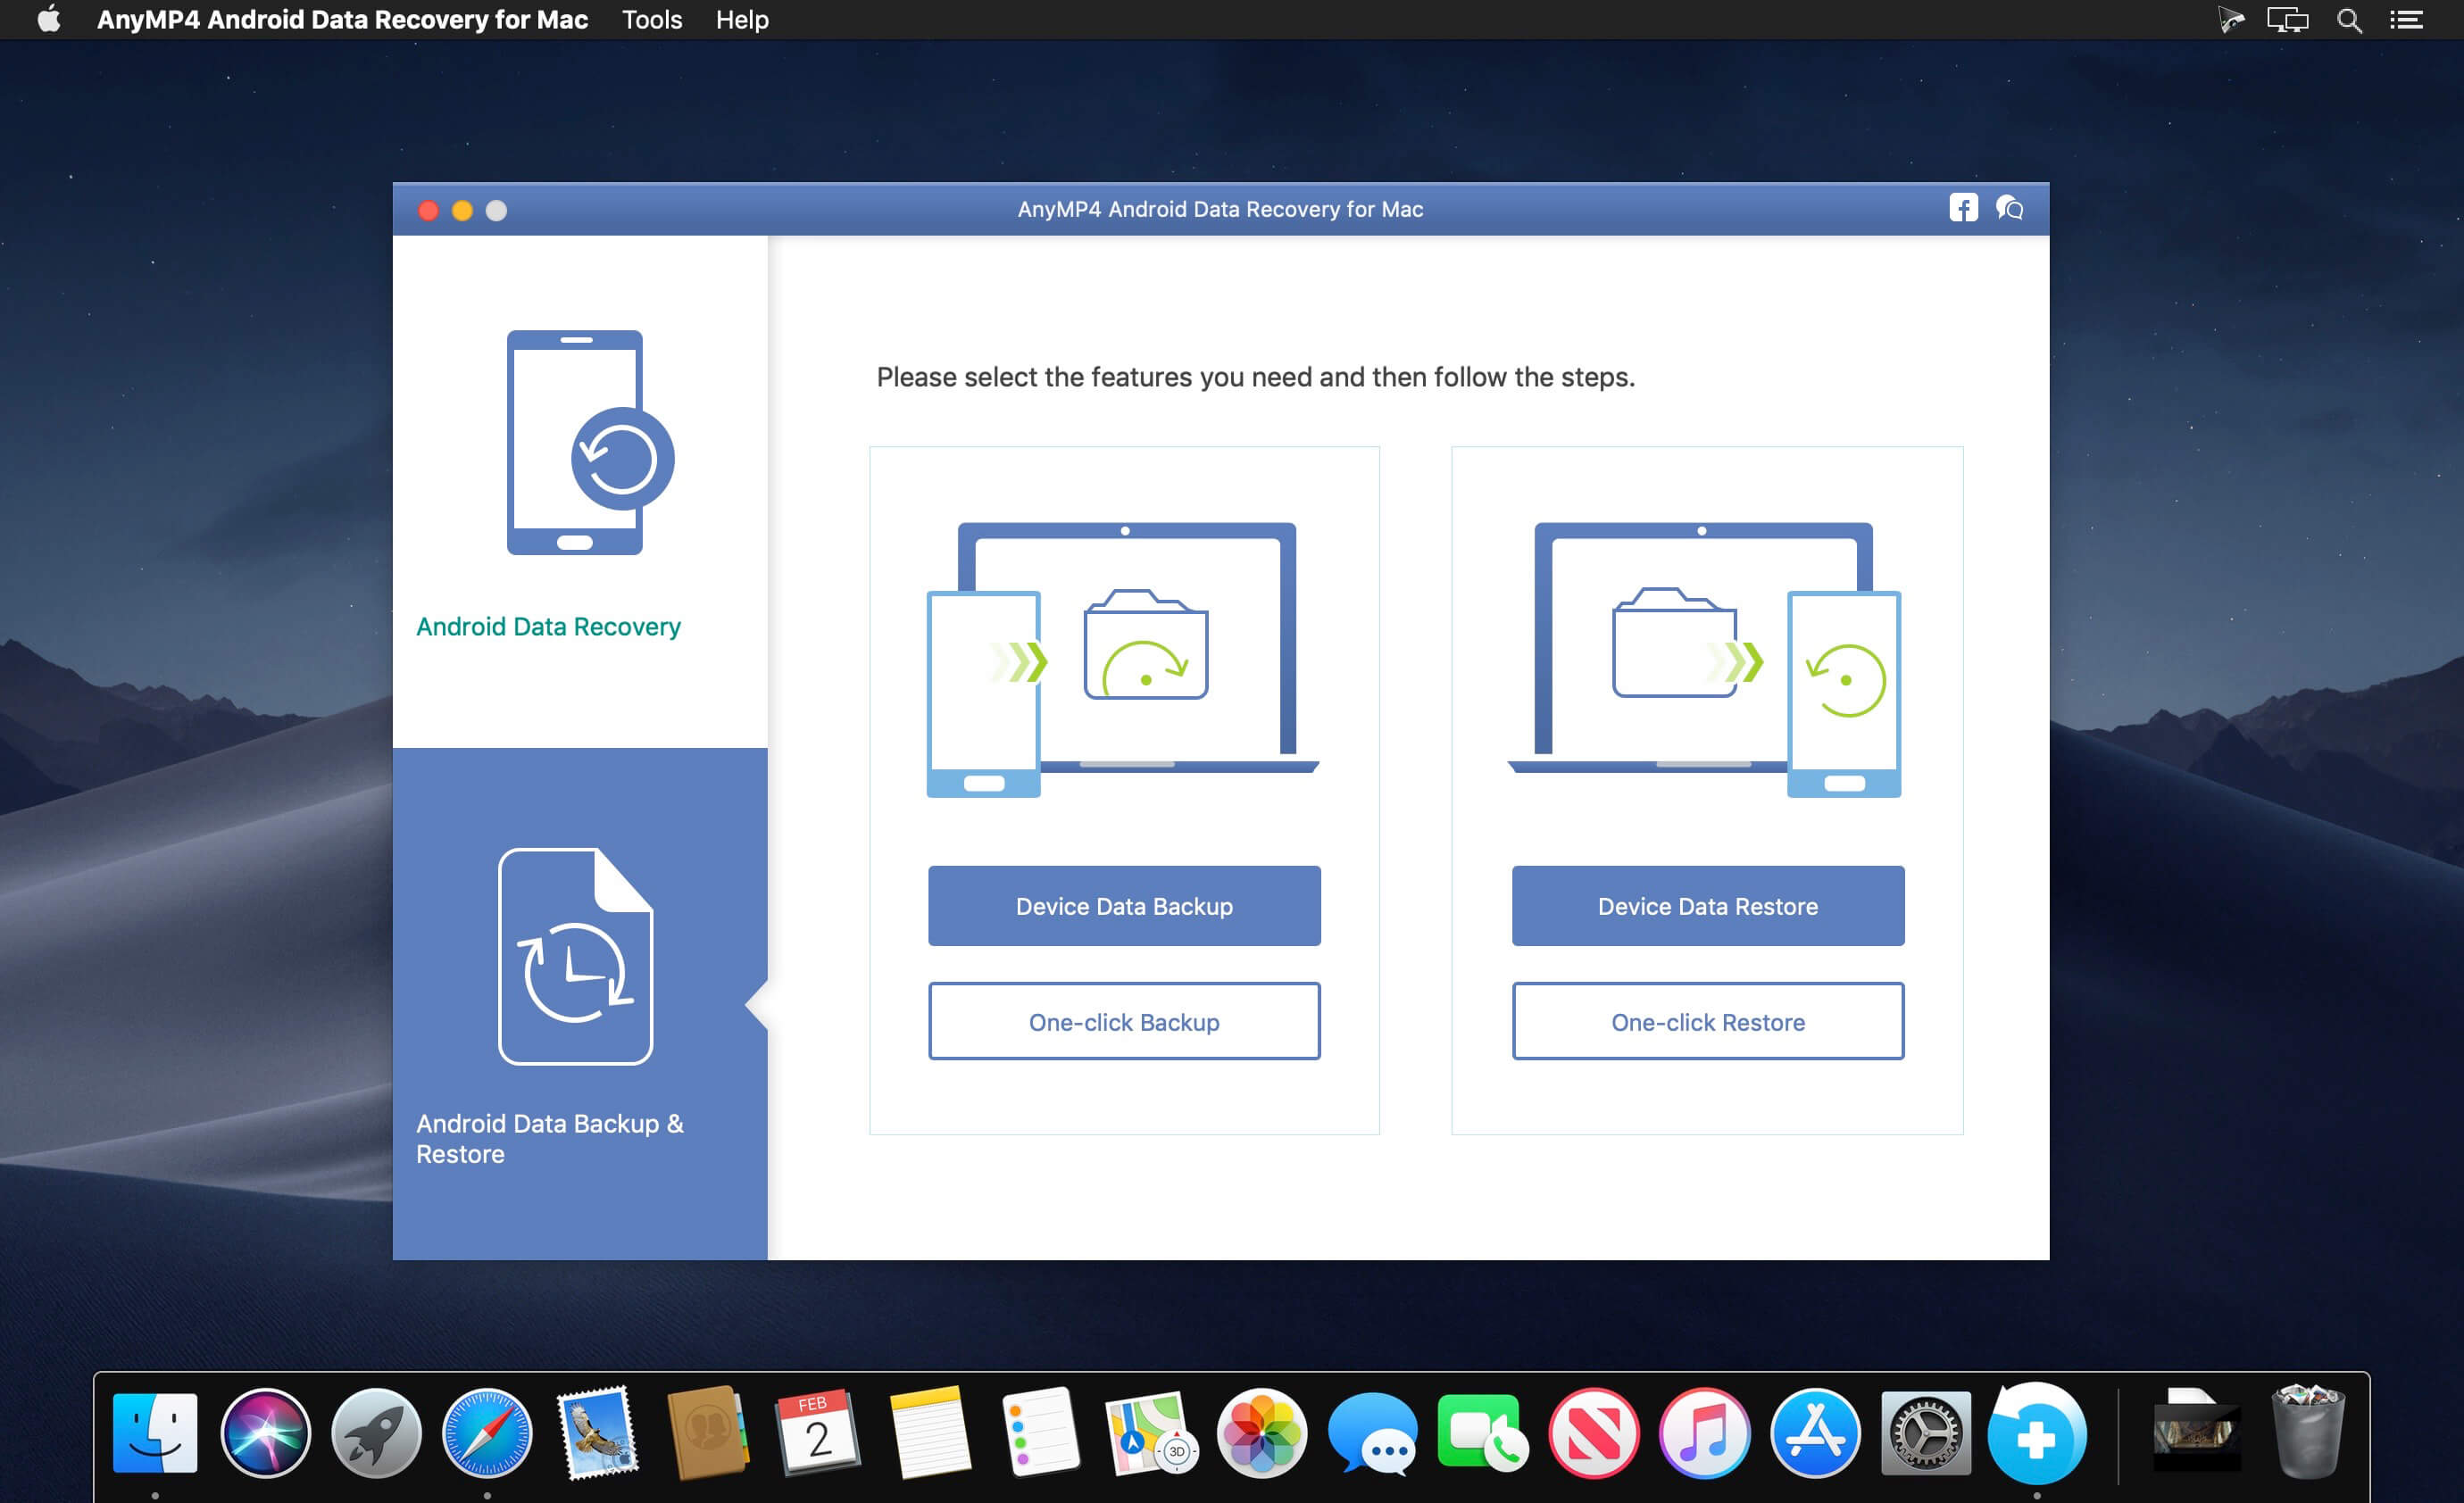Launch Safari from the Dock
The image size is (2464, 1503).
[x=486, y=1433]
